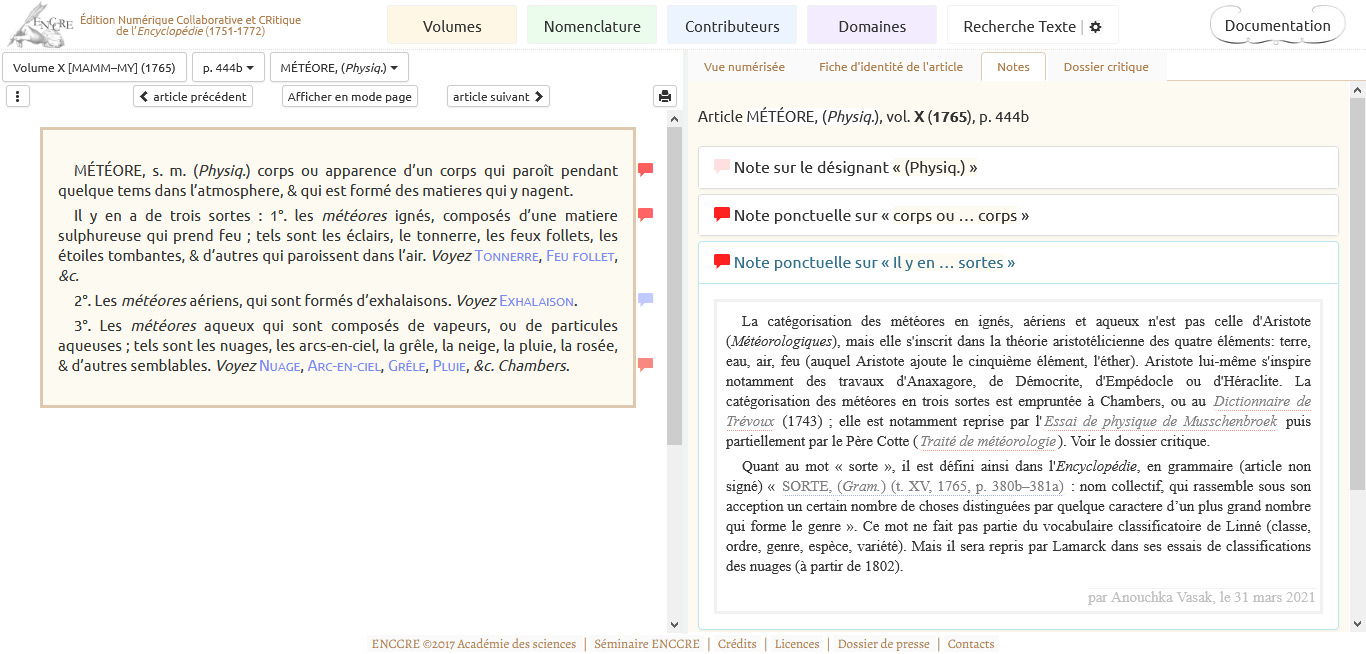The height and width of the screenshot is (654, 1366).
Task: Collapse note on 'Il y en … sortes'
Action: coord(873,263)
